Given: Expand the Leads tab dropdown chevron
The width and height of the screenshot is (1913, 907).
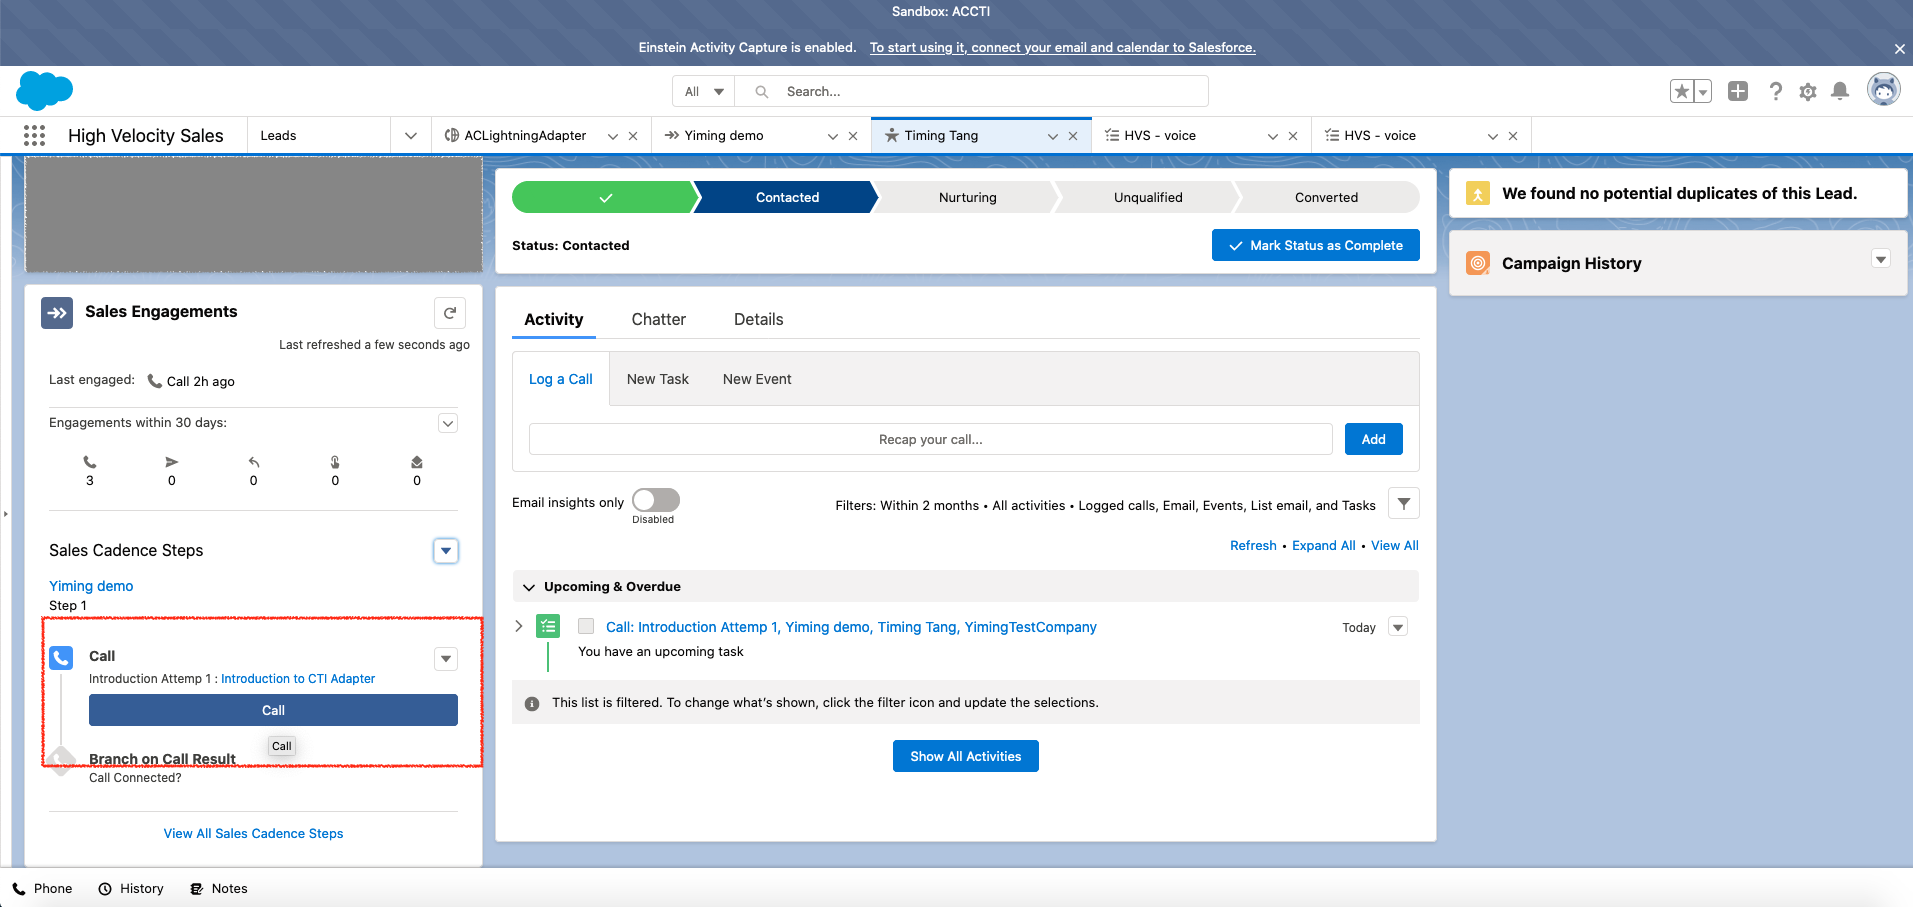Looking at the screenshot, I should 410,135.
